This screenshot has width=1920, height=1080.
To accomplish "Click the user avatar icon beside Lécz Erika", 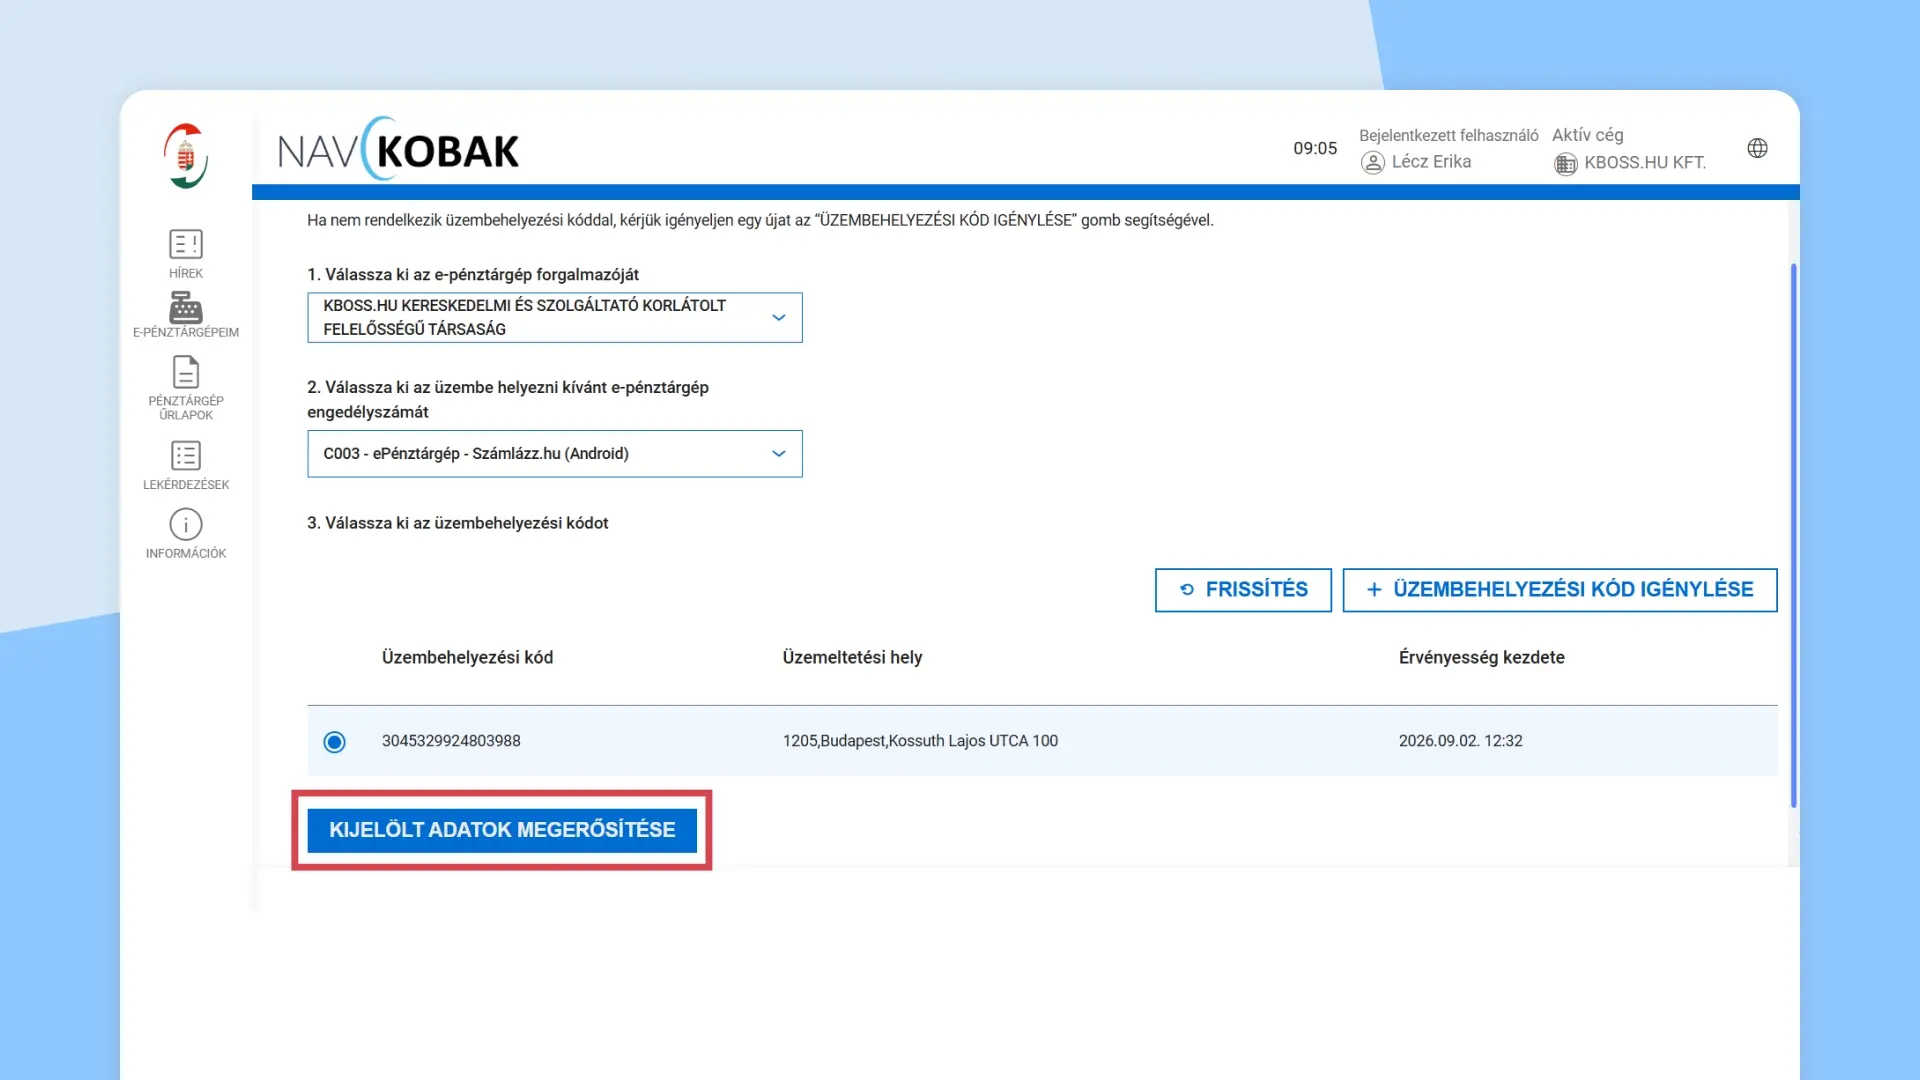I will 1373,162.
